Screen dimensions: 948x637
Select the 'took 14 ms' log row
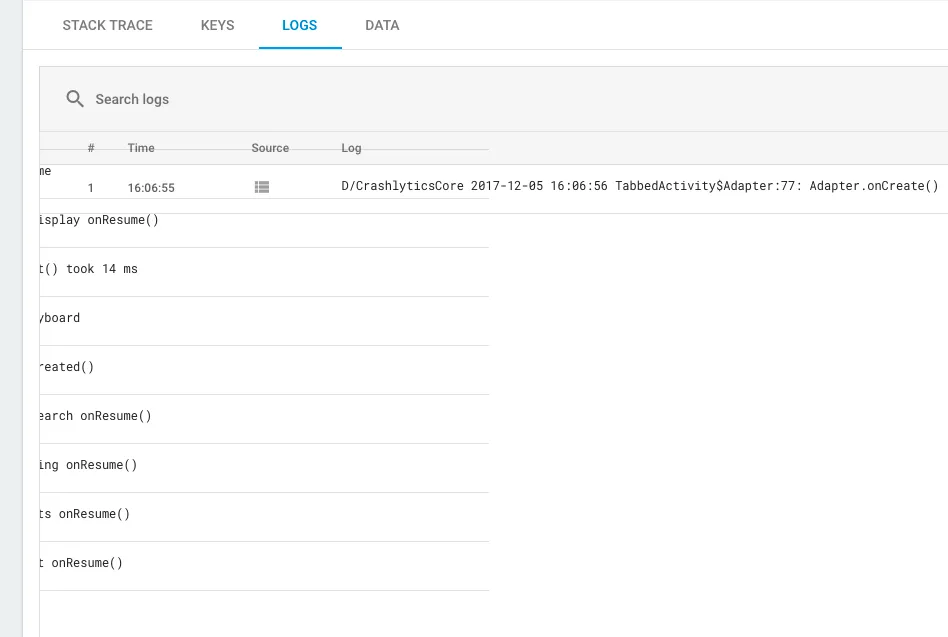pos(264,272)
